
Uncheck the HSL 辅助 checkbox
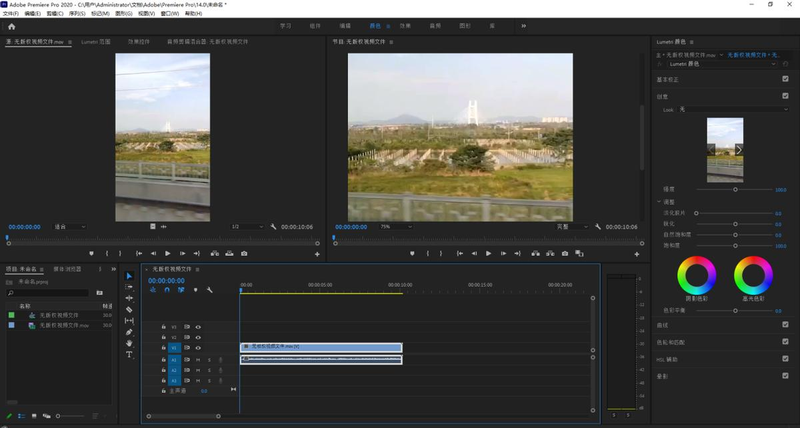[785, 359]
